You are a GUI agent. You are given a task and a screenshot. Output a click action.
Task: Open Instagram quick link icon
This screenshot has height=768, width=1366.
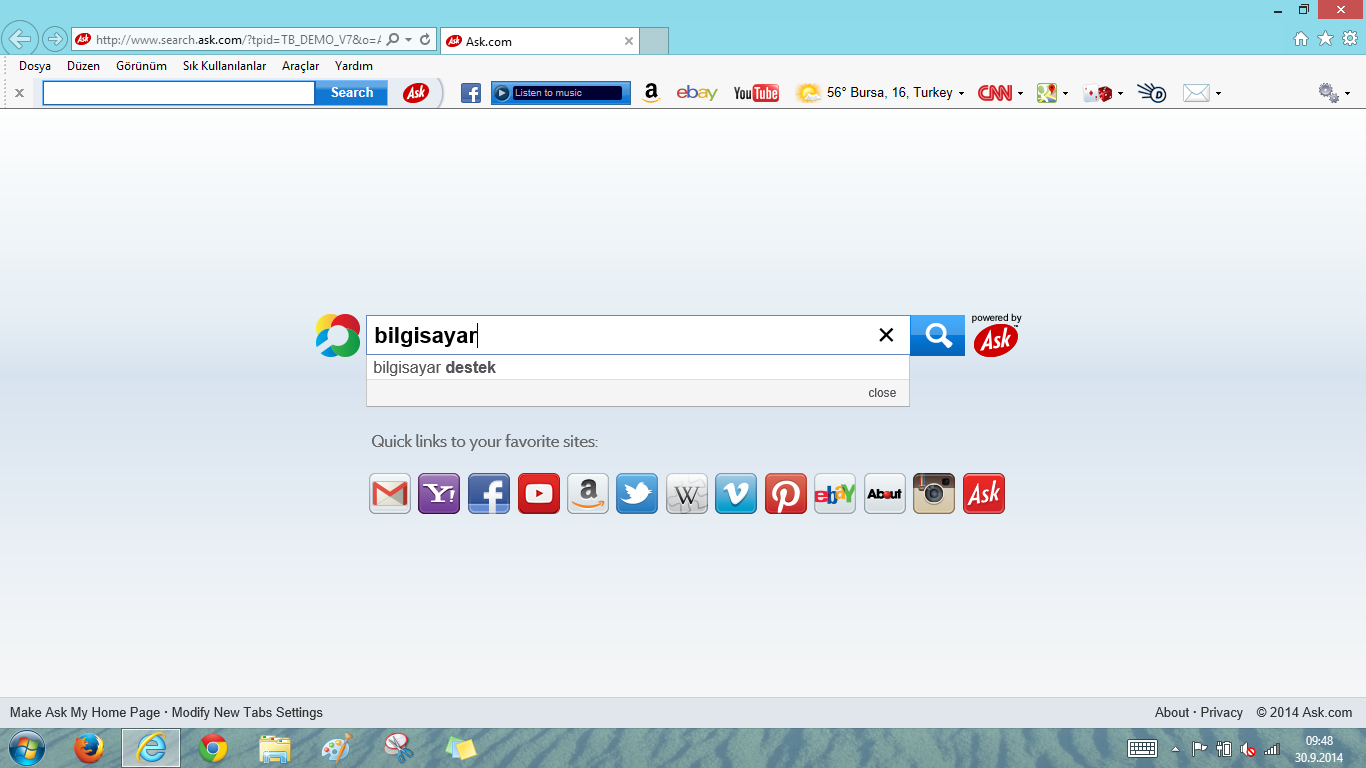coord(934,493)
